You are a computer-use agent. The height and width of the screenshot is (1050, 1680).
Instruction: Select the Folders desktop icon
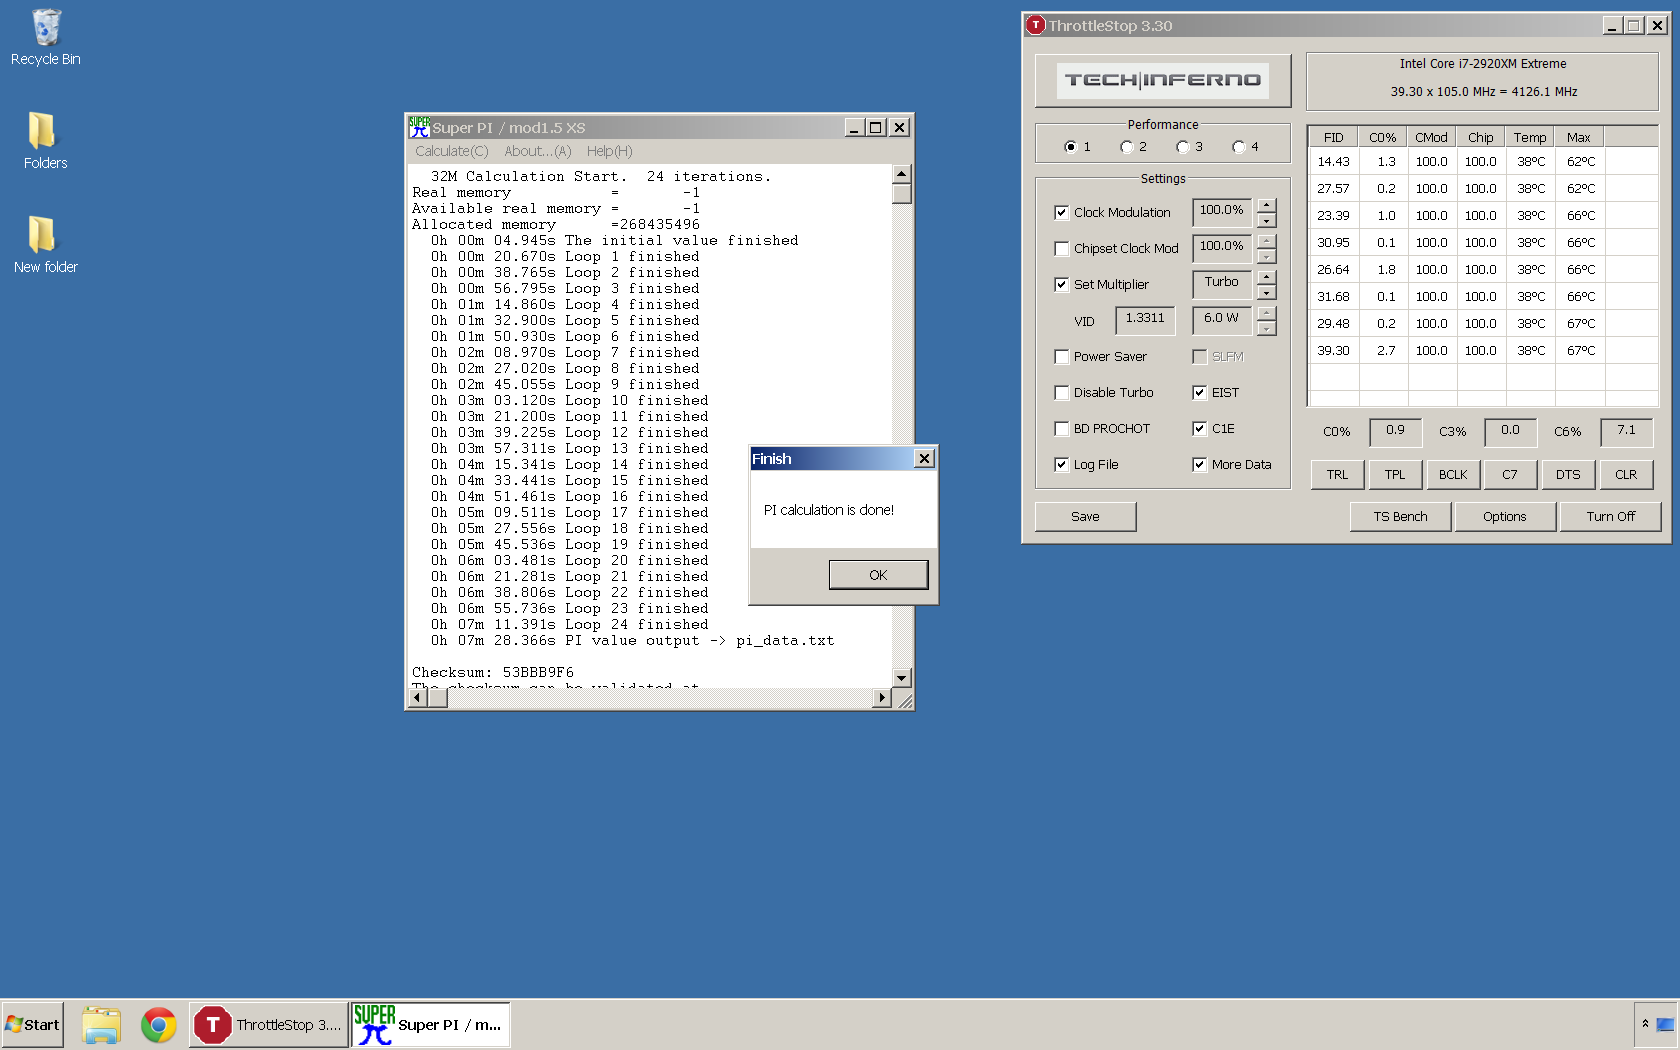[45, 141]
